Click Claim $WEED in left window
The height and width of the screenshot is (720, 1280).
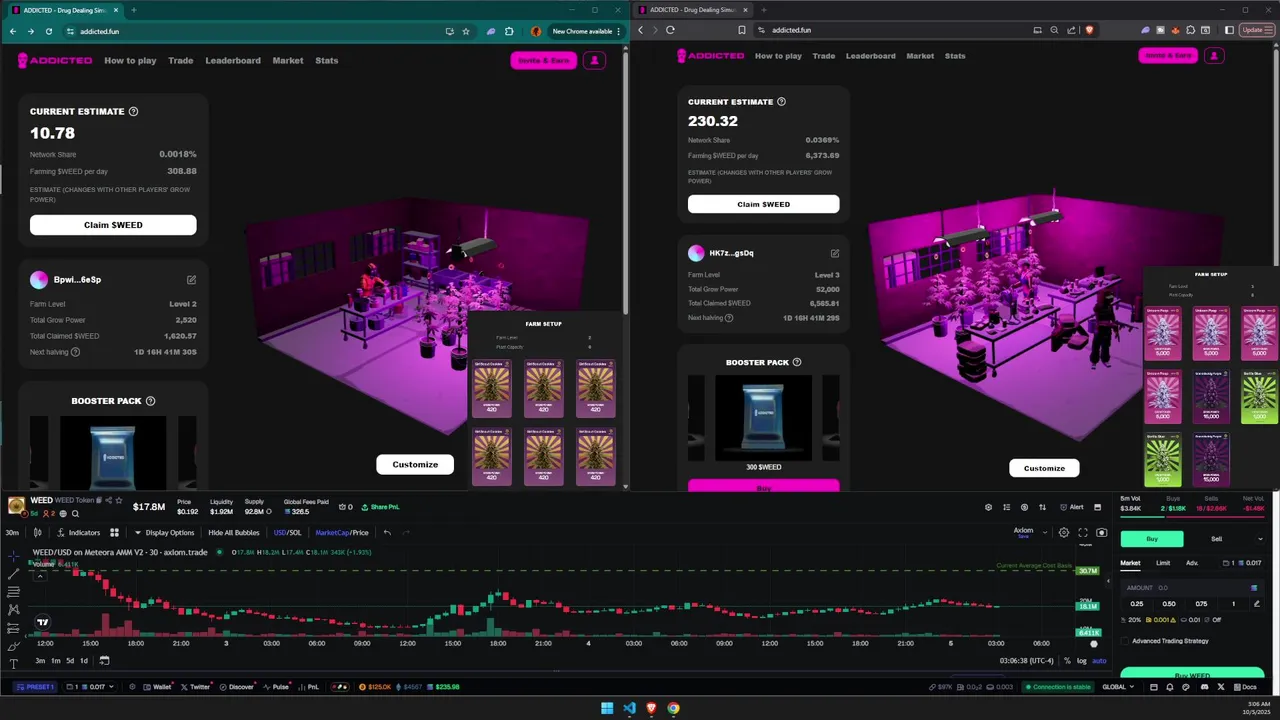pos(113,225)
